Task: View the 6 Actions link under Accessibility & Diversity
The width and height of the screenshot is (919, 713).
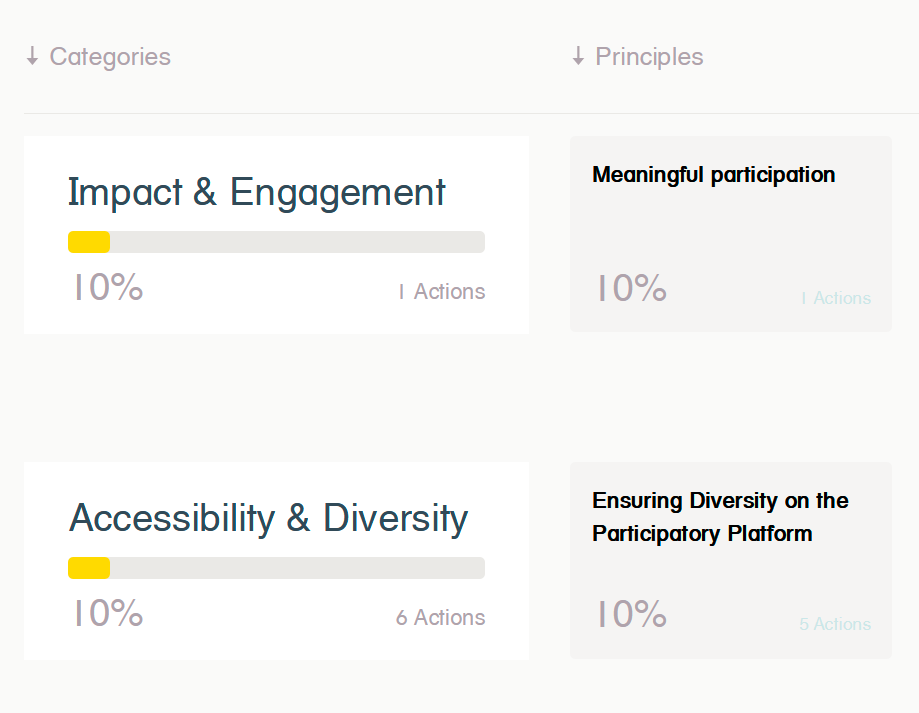Action: [x=440, y=618]
